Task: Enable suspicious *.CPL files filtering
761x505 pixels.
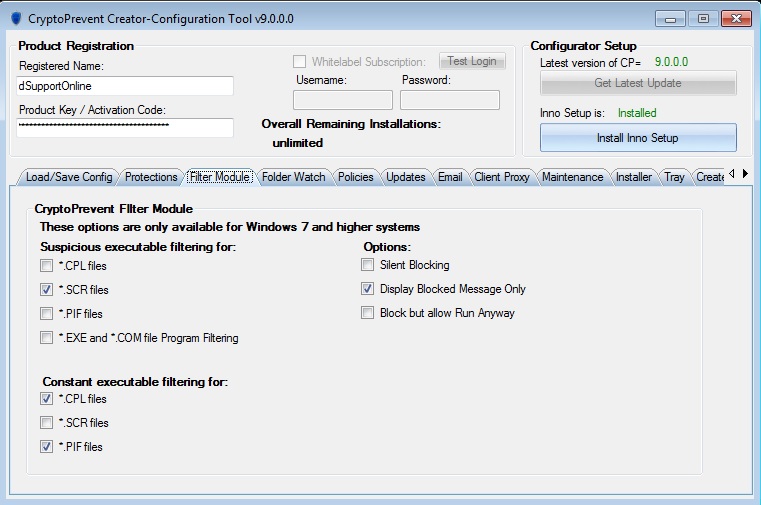Action: 47,266
